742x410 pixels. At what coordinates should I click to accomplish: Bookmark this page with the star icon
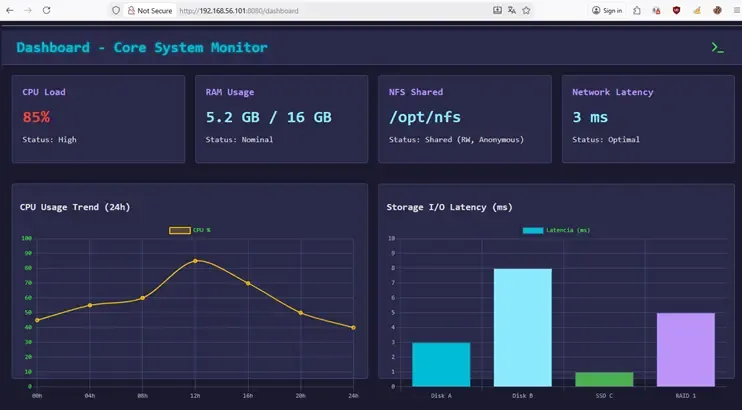click(526, 10)
